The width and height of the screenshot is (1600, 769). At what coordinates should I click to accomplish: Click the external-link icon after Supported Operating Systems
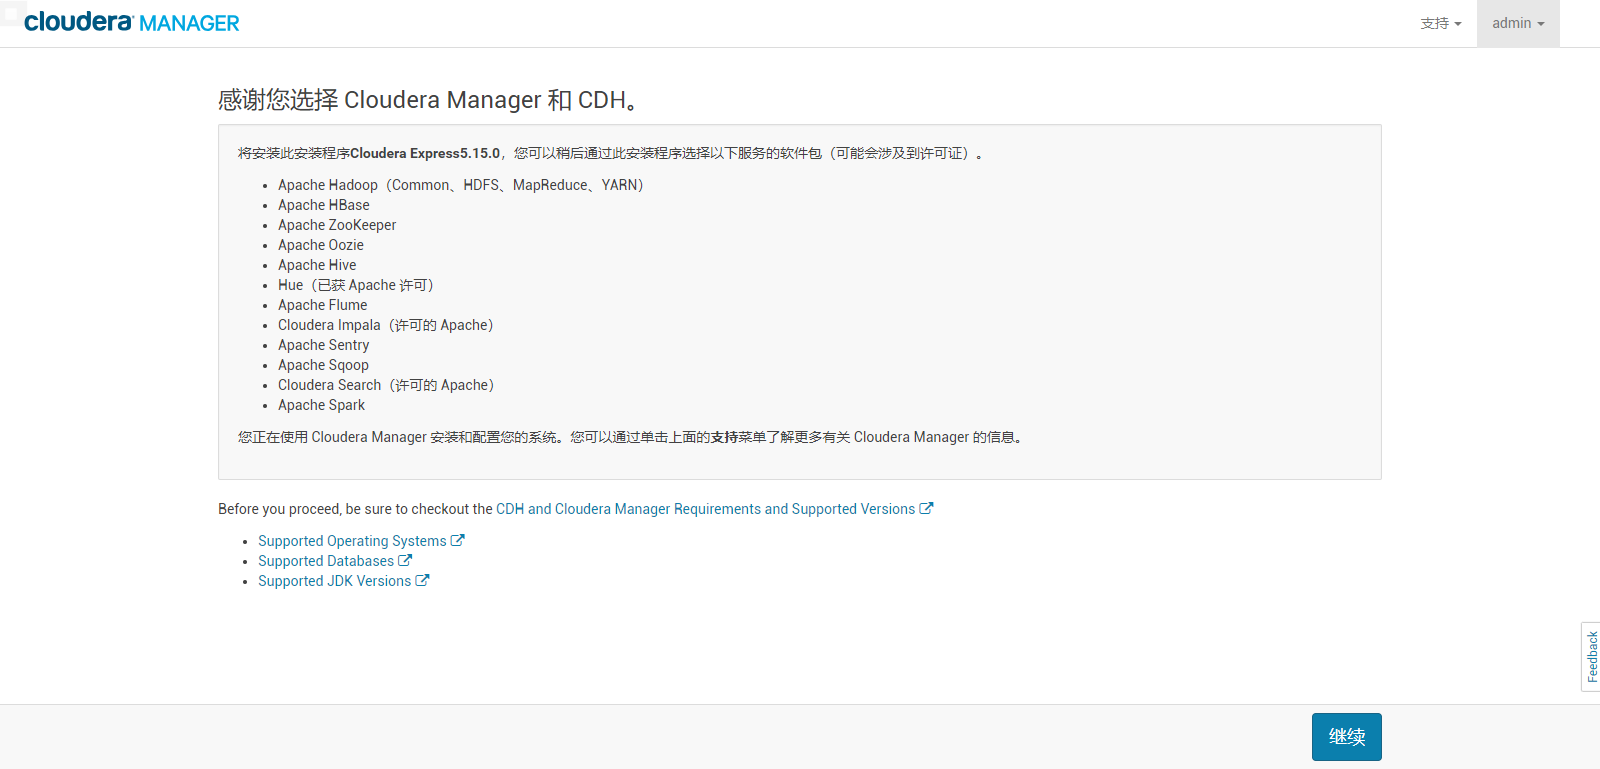pyautogui.click(x=457, y=540)
